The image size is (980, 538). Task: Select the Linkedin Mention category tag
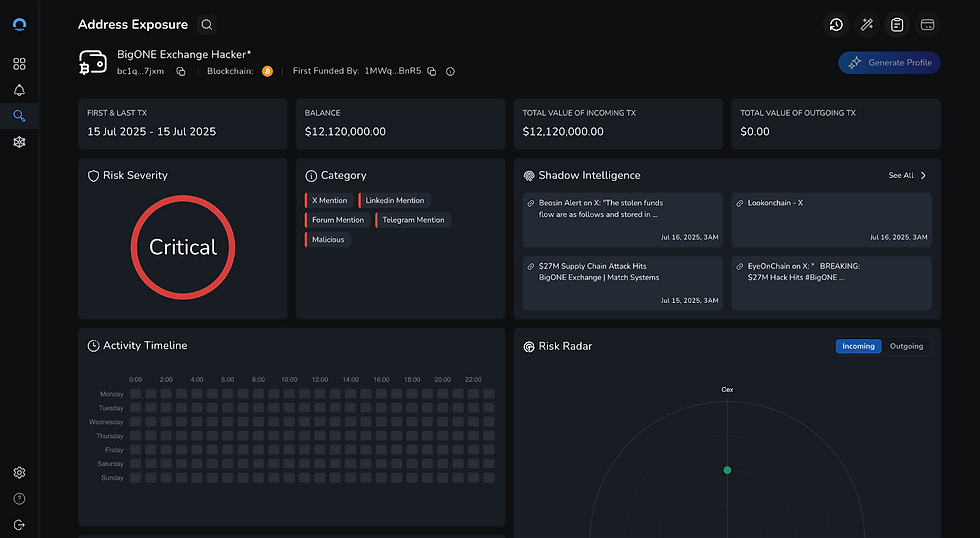(394, 201)
